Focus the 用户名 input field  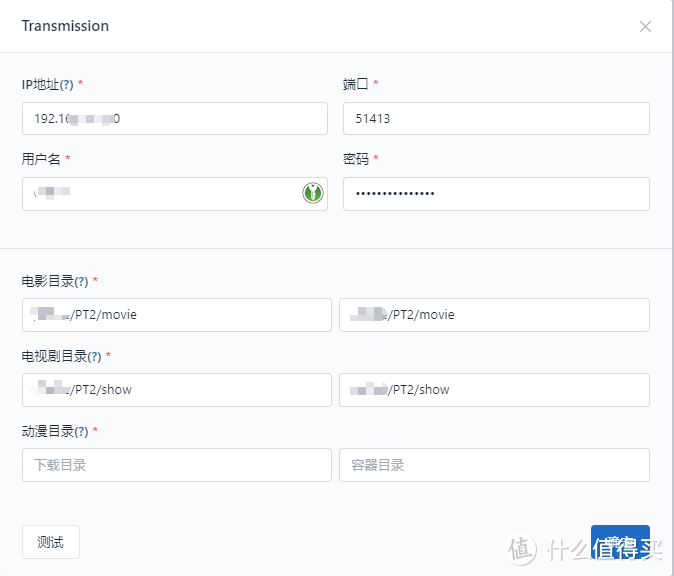(x=175, y=194)
